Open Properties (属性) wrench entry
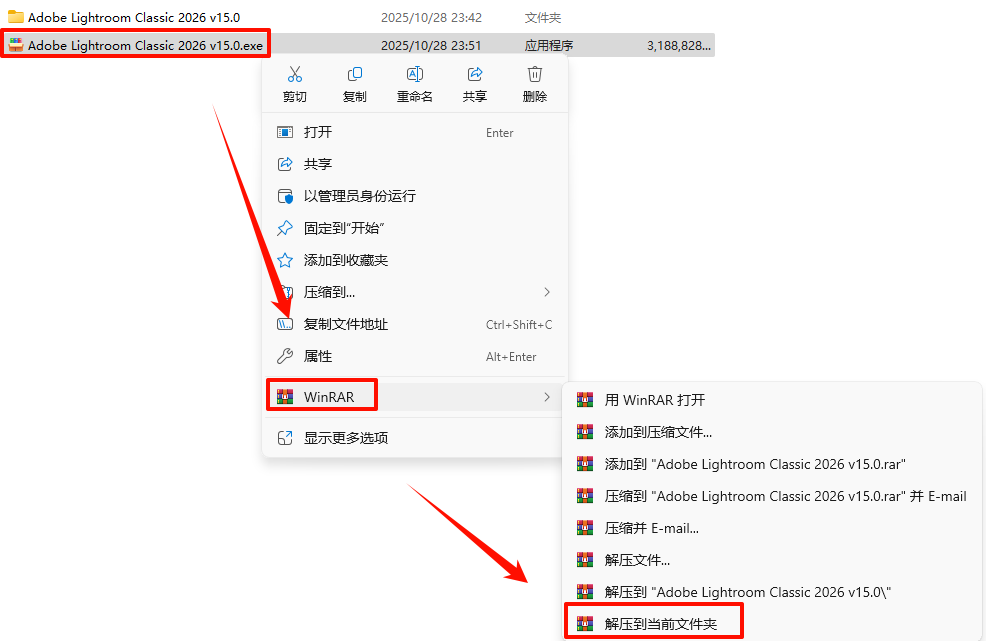 [414, 356]
